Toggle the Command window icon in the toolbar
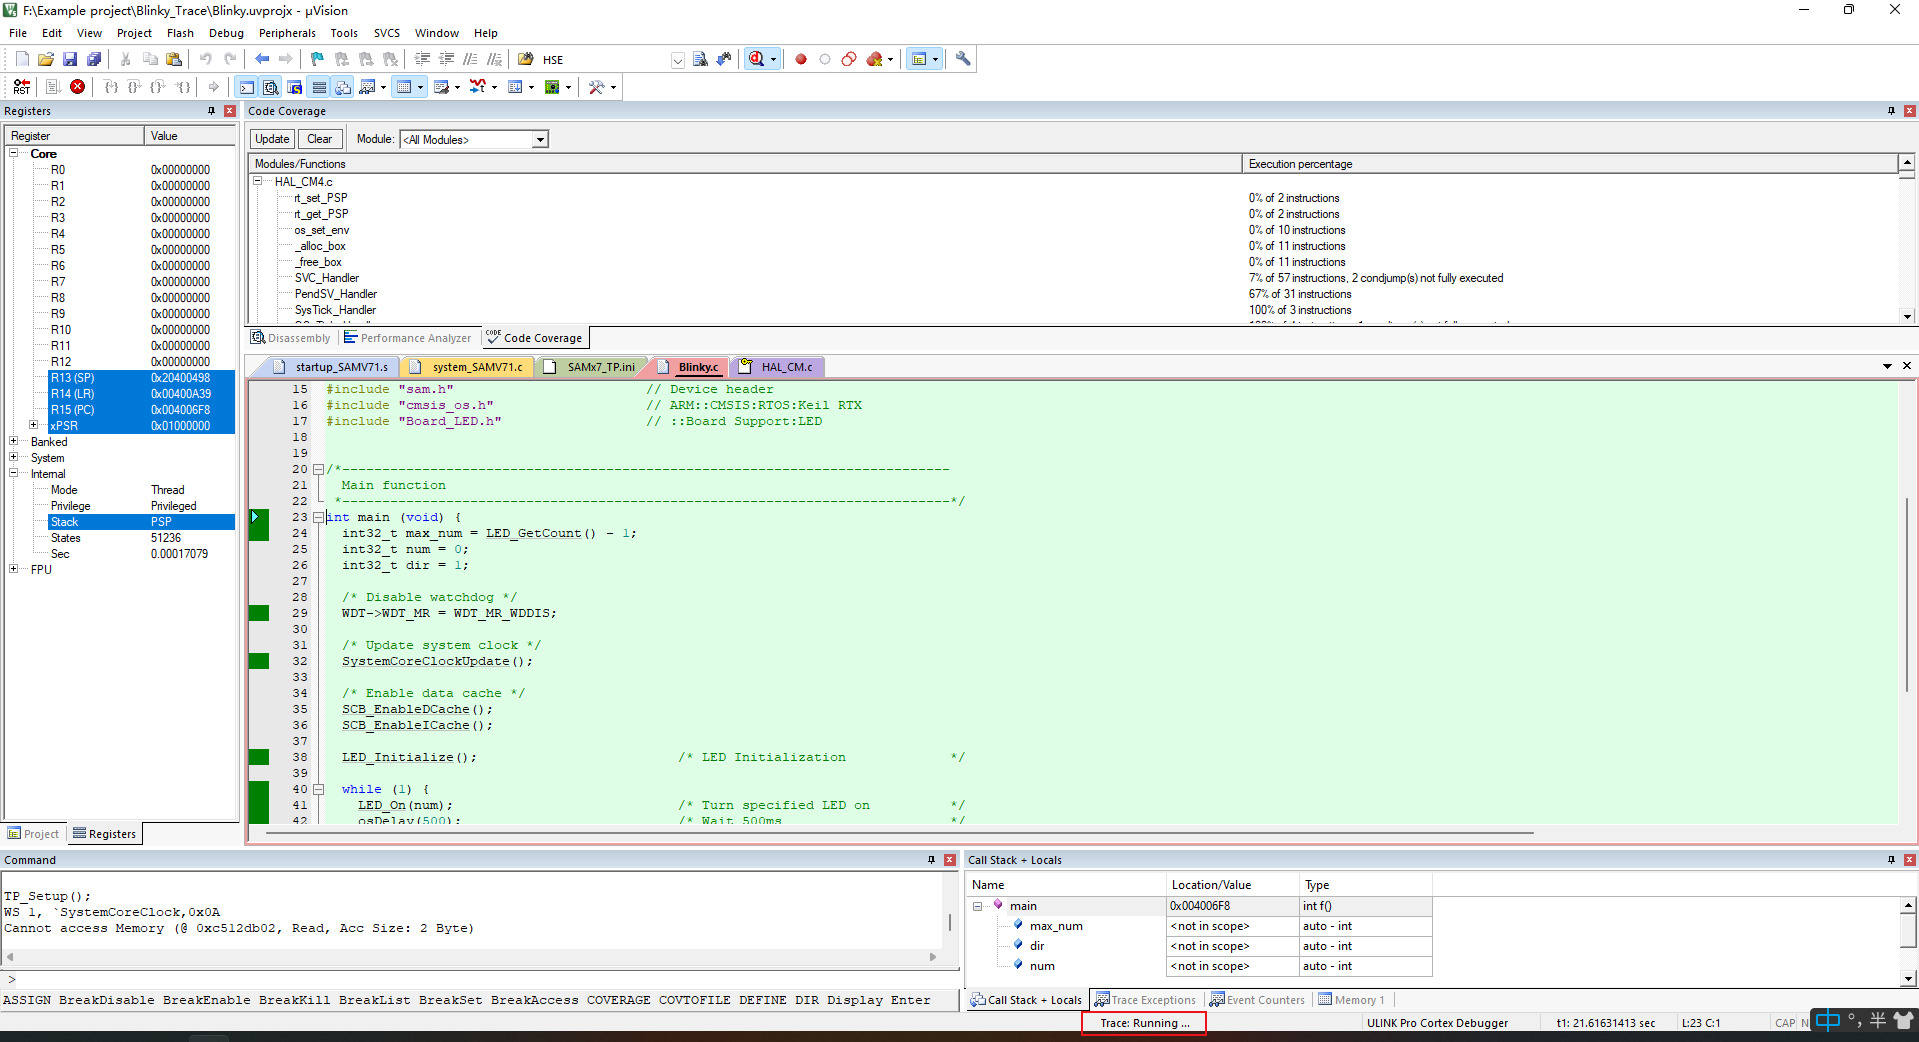The height and width of the screenshot is (1042, 1919). [246, 87]
